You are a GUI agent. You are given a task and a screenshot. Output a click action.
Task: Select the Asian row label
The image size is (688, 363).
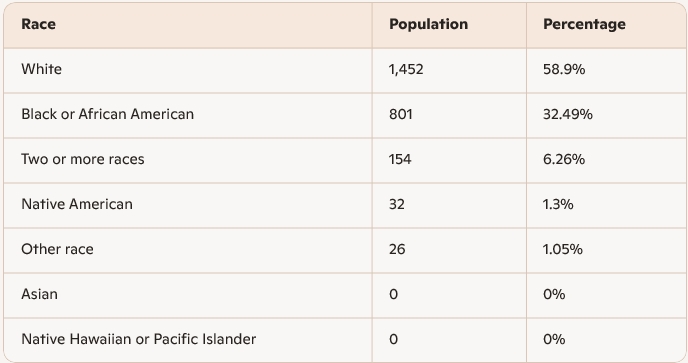[x=39, y=294]
